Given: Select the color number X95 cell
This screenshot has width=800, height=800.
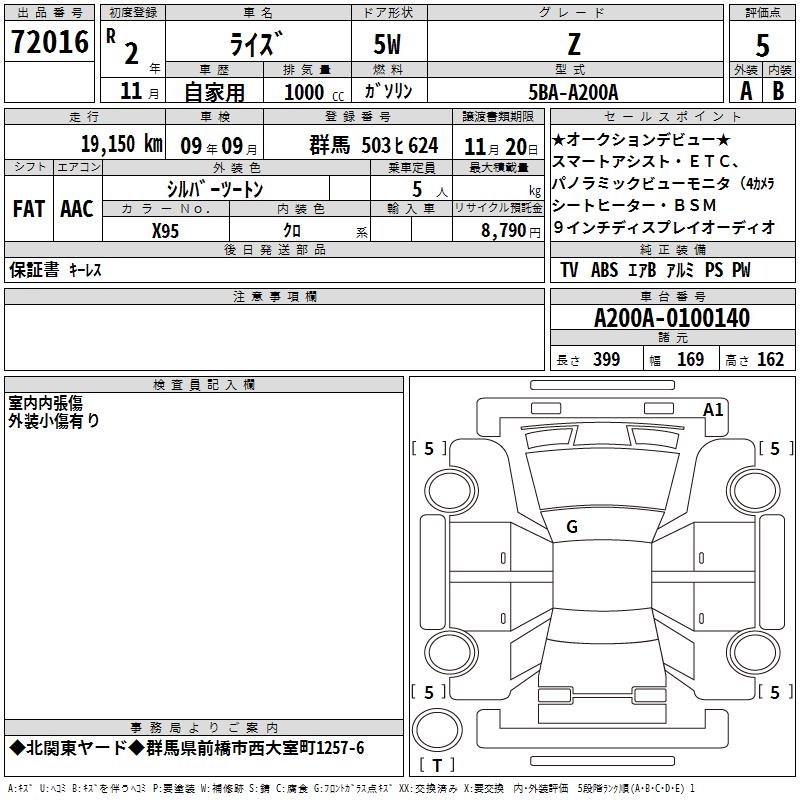Looking at the screenshot, I should pyautogui.click(x=166, y=229).
